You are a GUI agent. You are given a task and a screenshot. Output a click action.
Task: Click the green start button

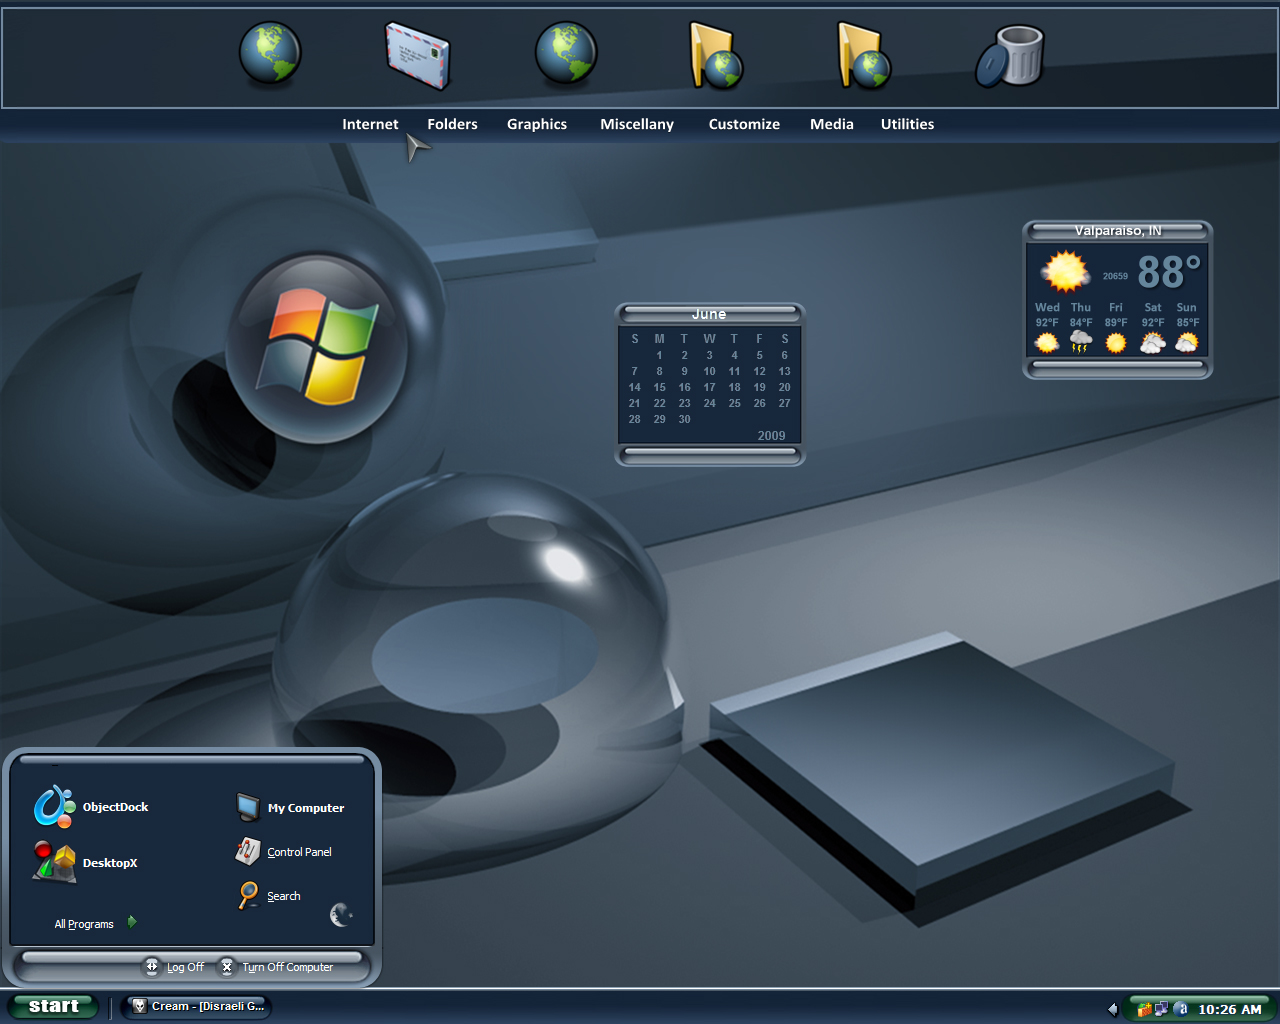coord(53,1006)
